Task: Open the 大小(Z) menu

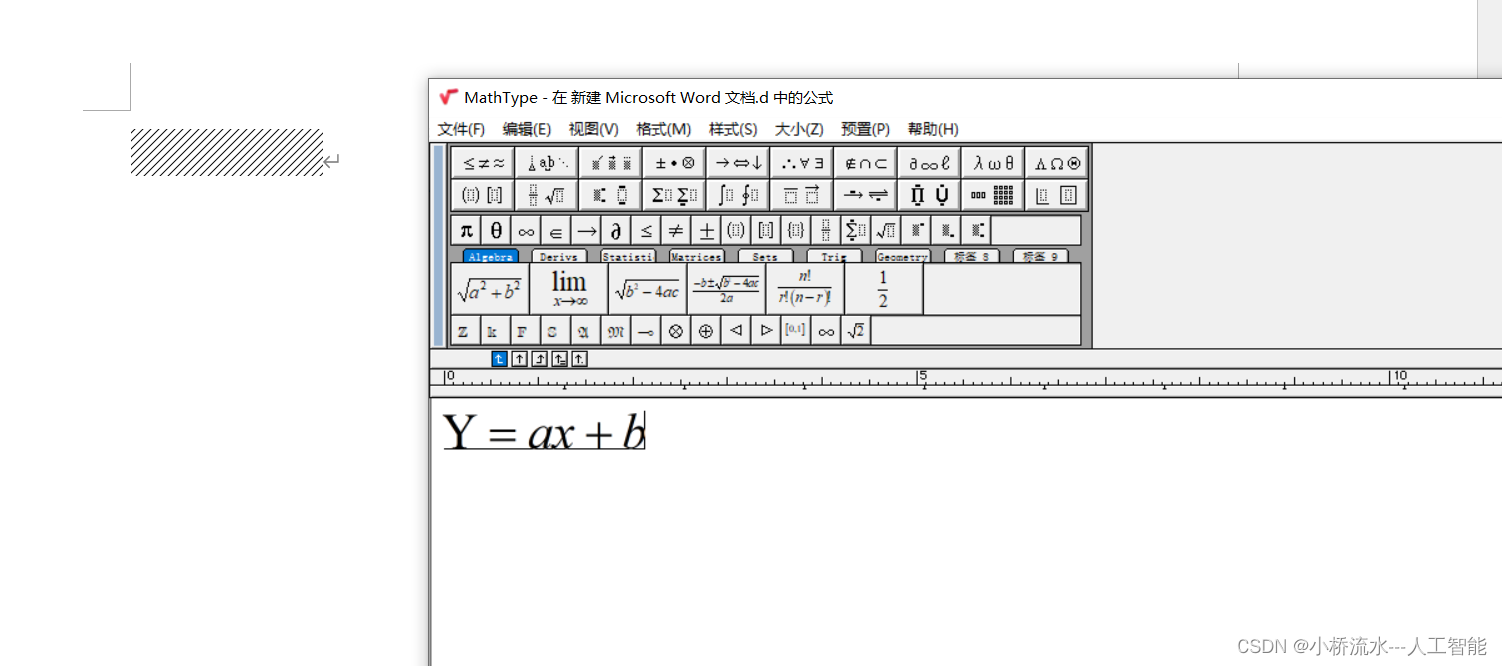Action: click(799, 129)
